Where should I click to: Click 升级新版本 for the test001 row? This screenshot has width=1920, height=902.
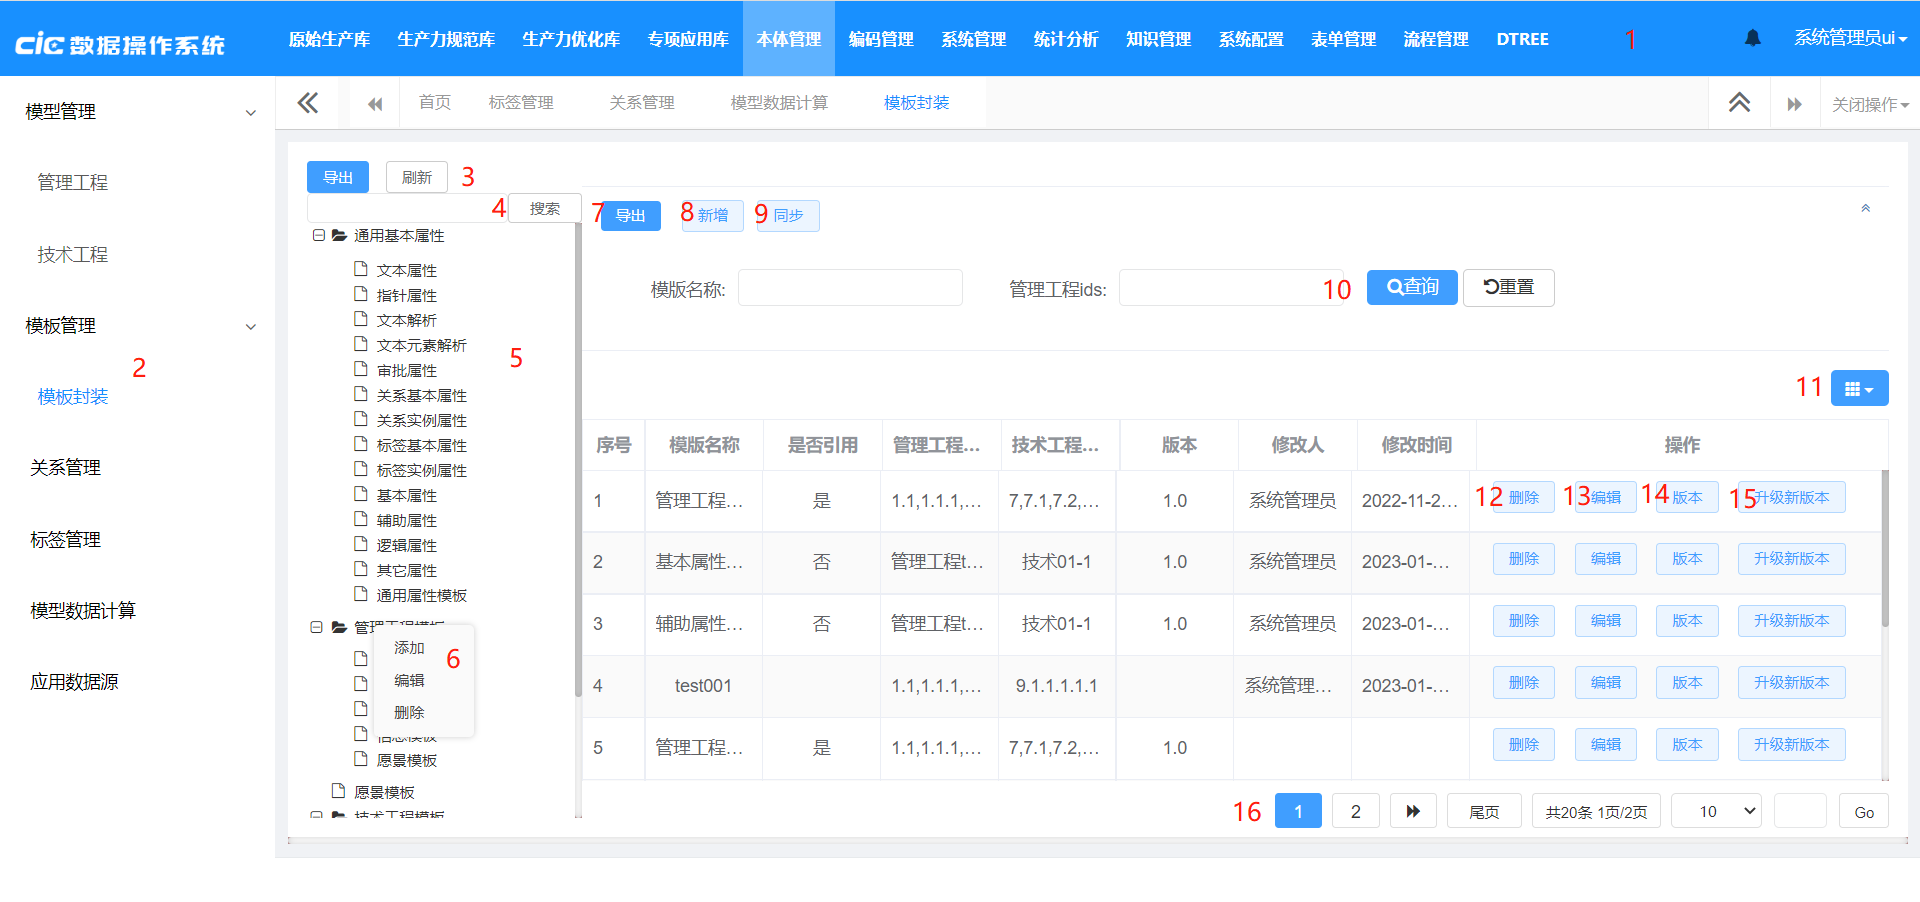pyautogui.click(x=1790, y=683)
